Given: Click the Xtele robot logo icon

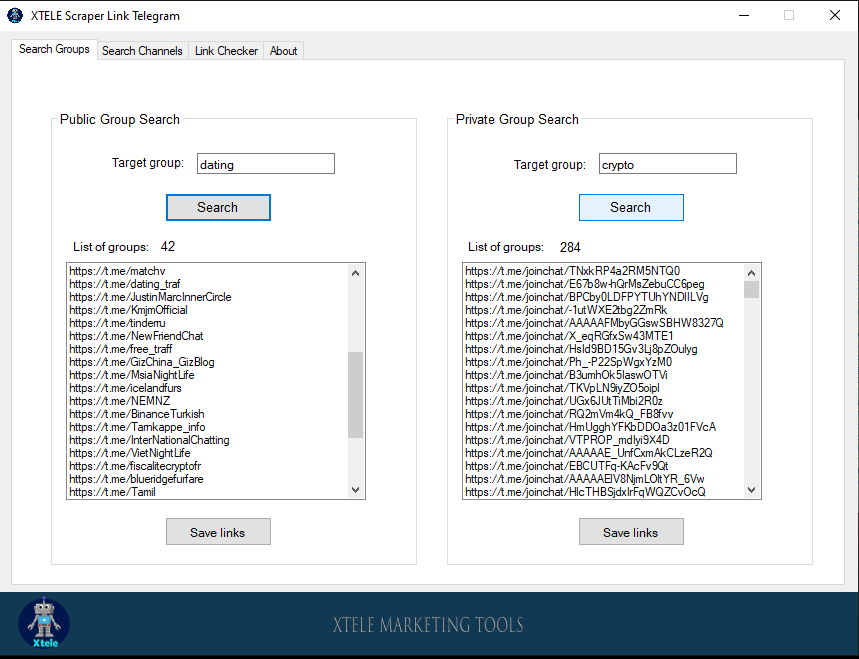Looking at the screenshot, I should coord(44,623).
